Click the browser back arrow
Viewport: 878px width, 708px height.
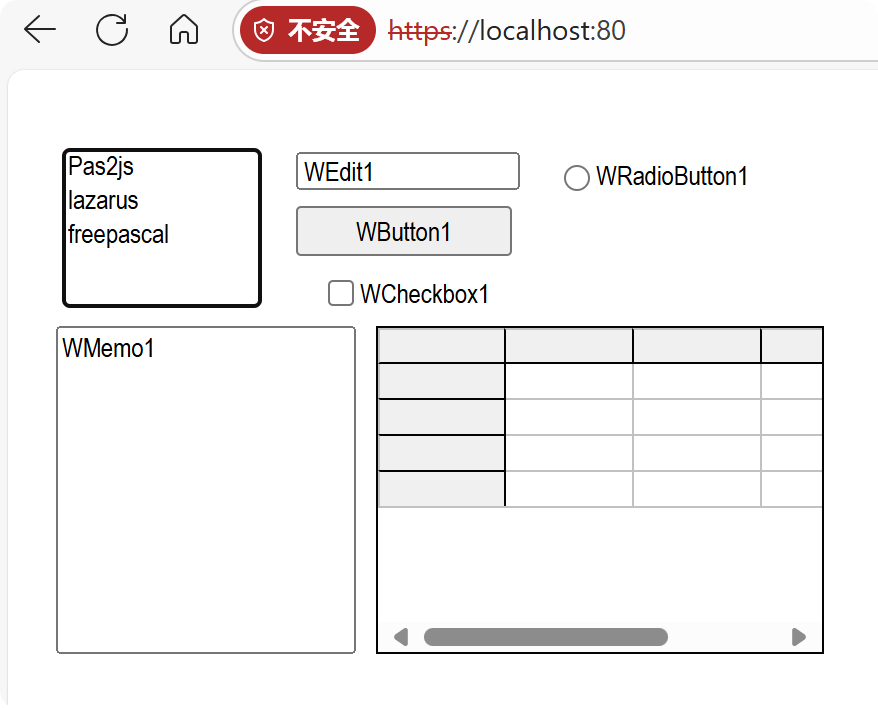pyautogui.click(x=38, y=30)
